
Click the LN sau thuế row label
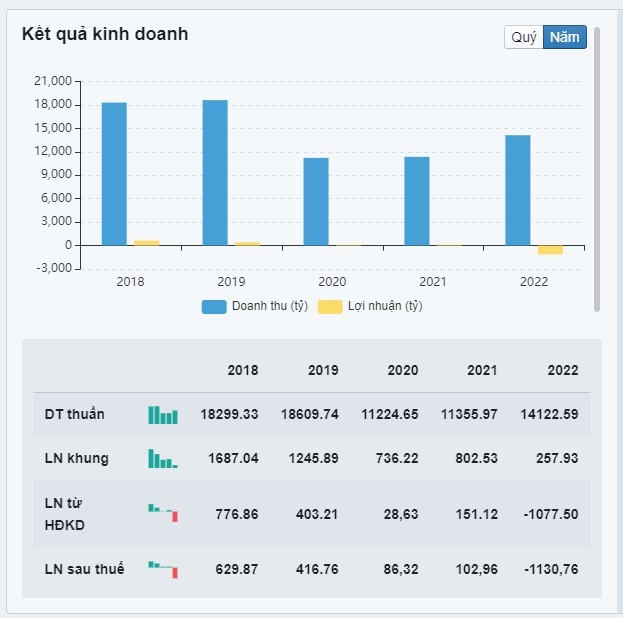pos(84,569)
